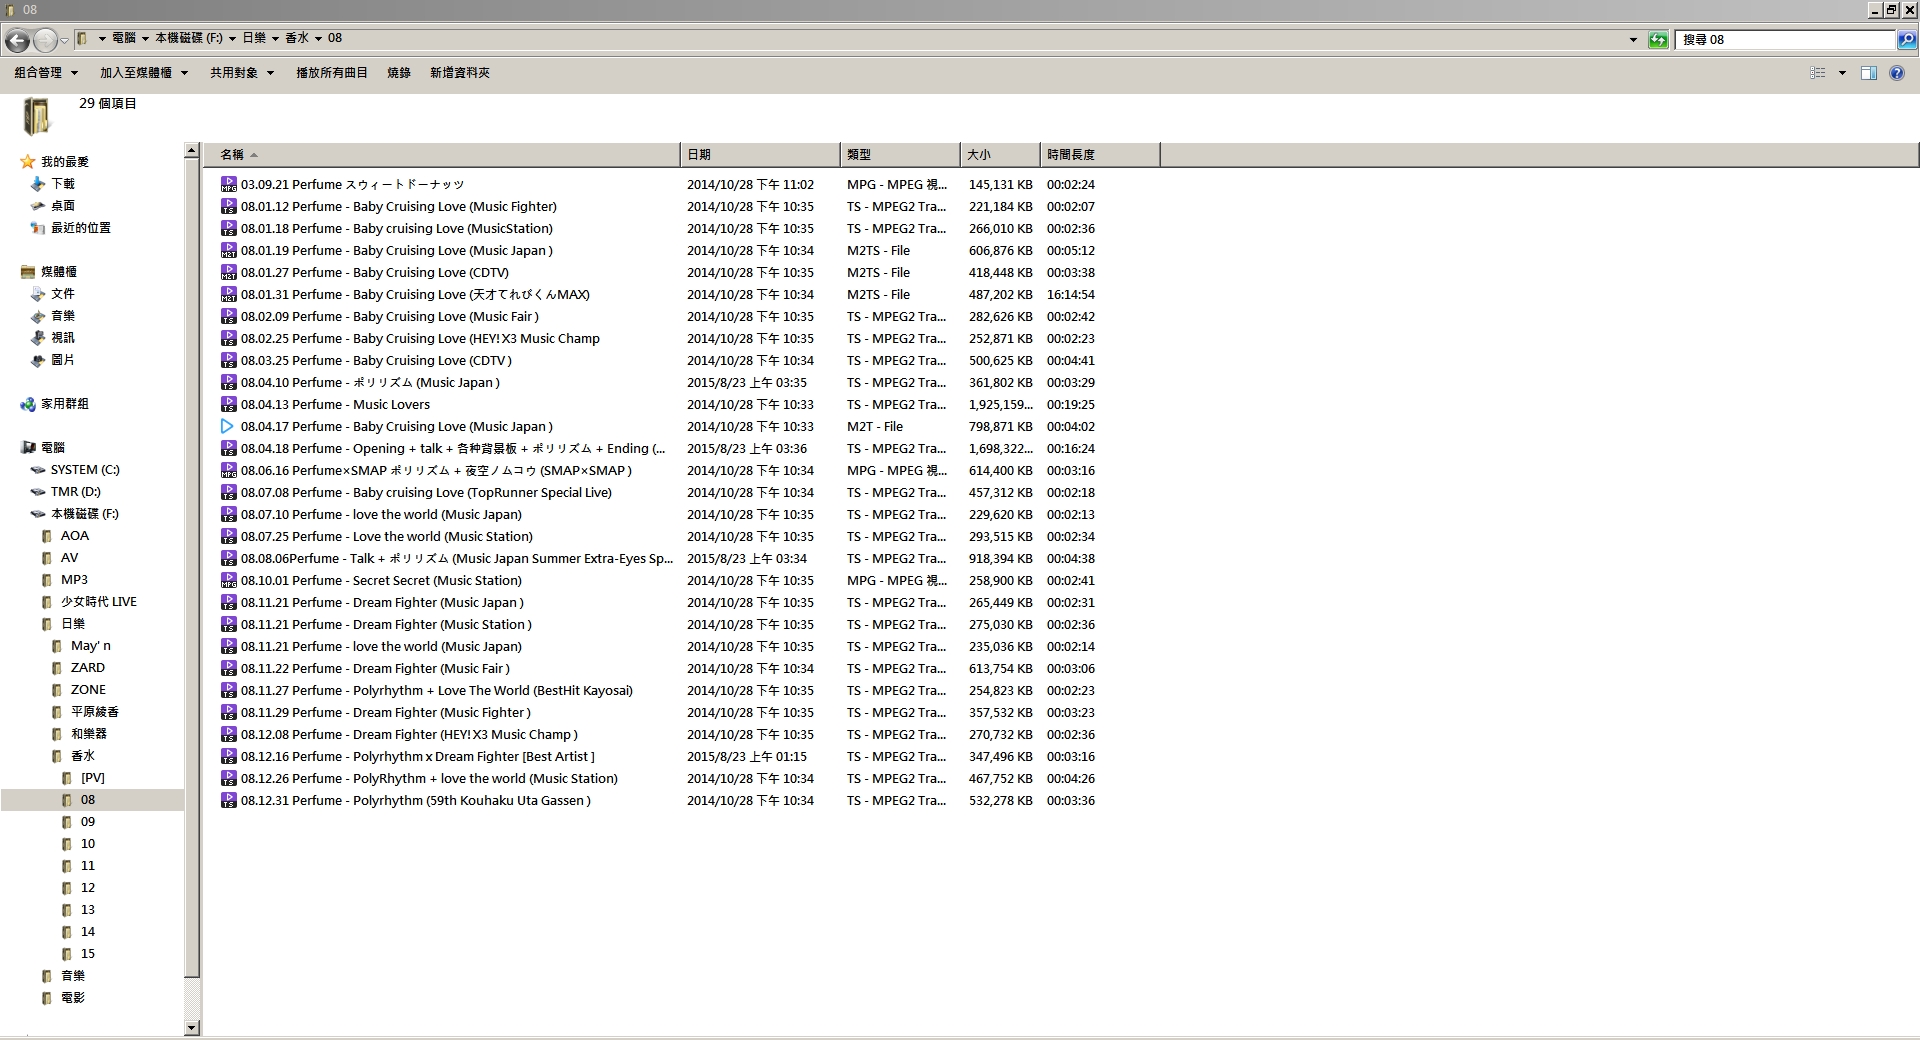Click the navigation pane scroll down arrow

click(x=192, y=1028)
